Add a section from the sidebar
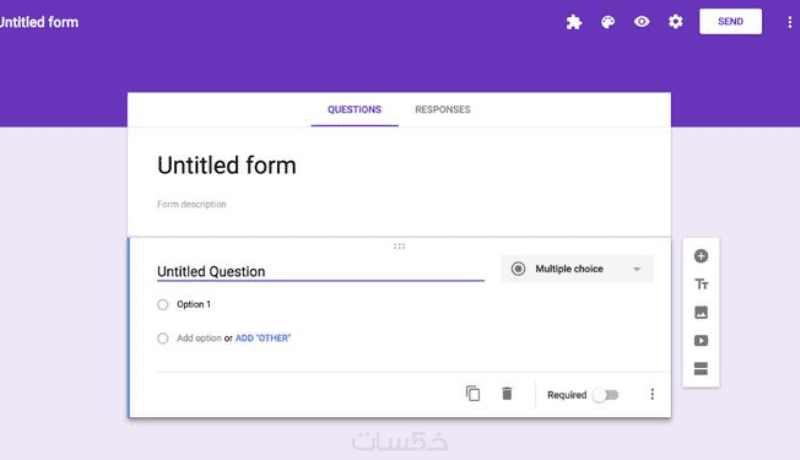The height and width of the screenshot is (460, 800). point(701,368)
